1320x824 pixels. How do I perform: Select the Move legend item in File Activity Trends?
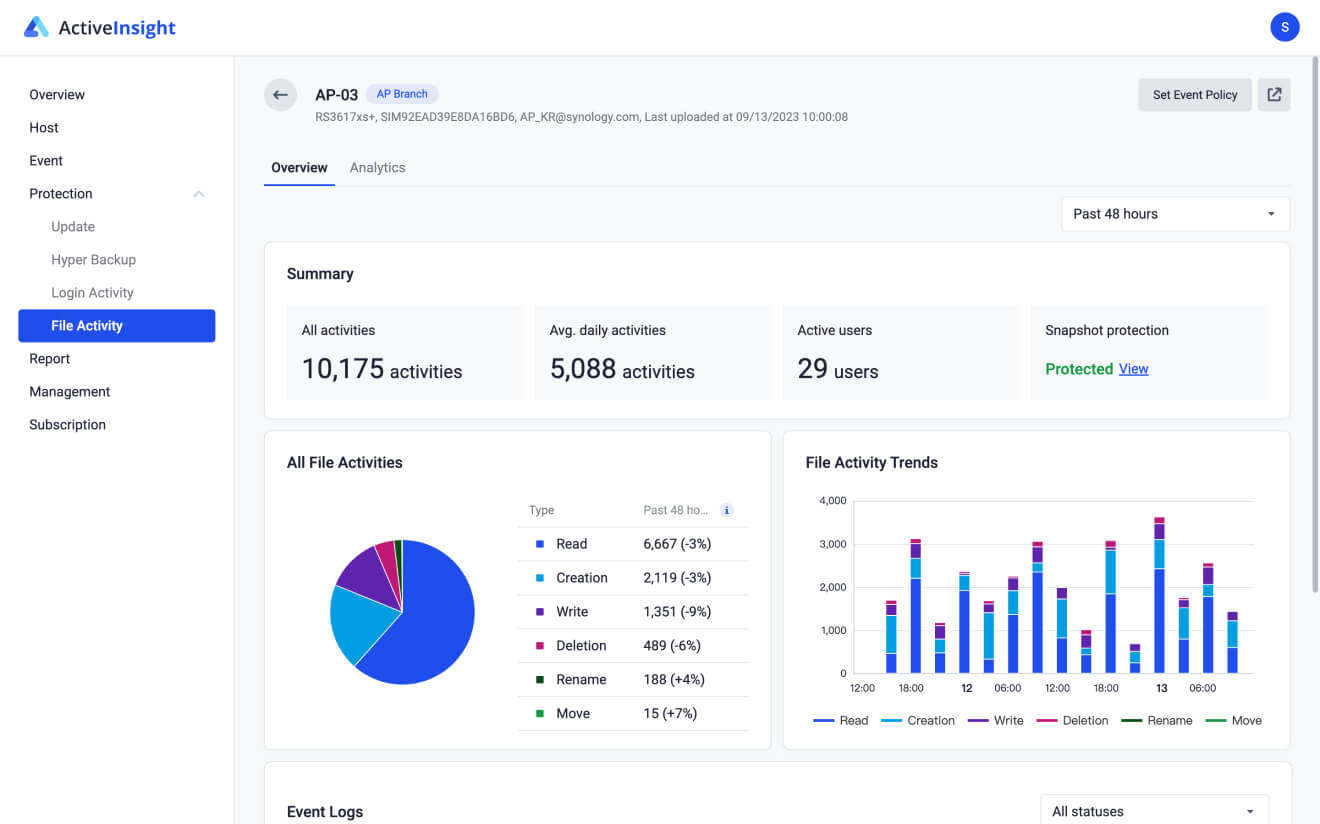1213,720
